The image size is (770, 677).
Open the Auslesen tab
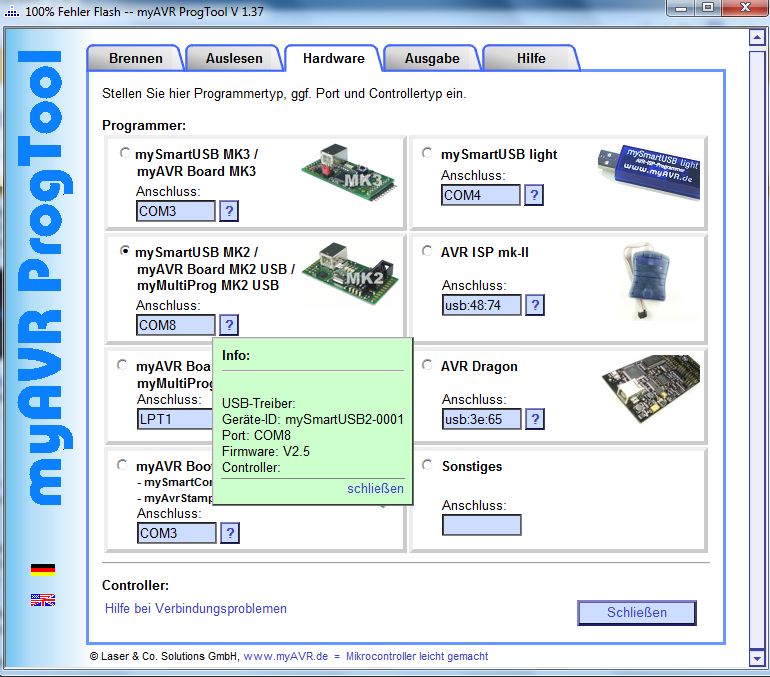click(x=234, y=58)
